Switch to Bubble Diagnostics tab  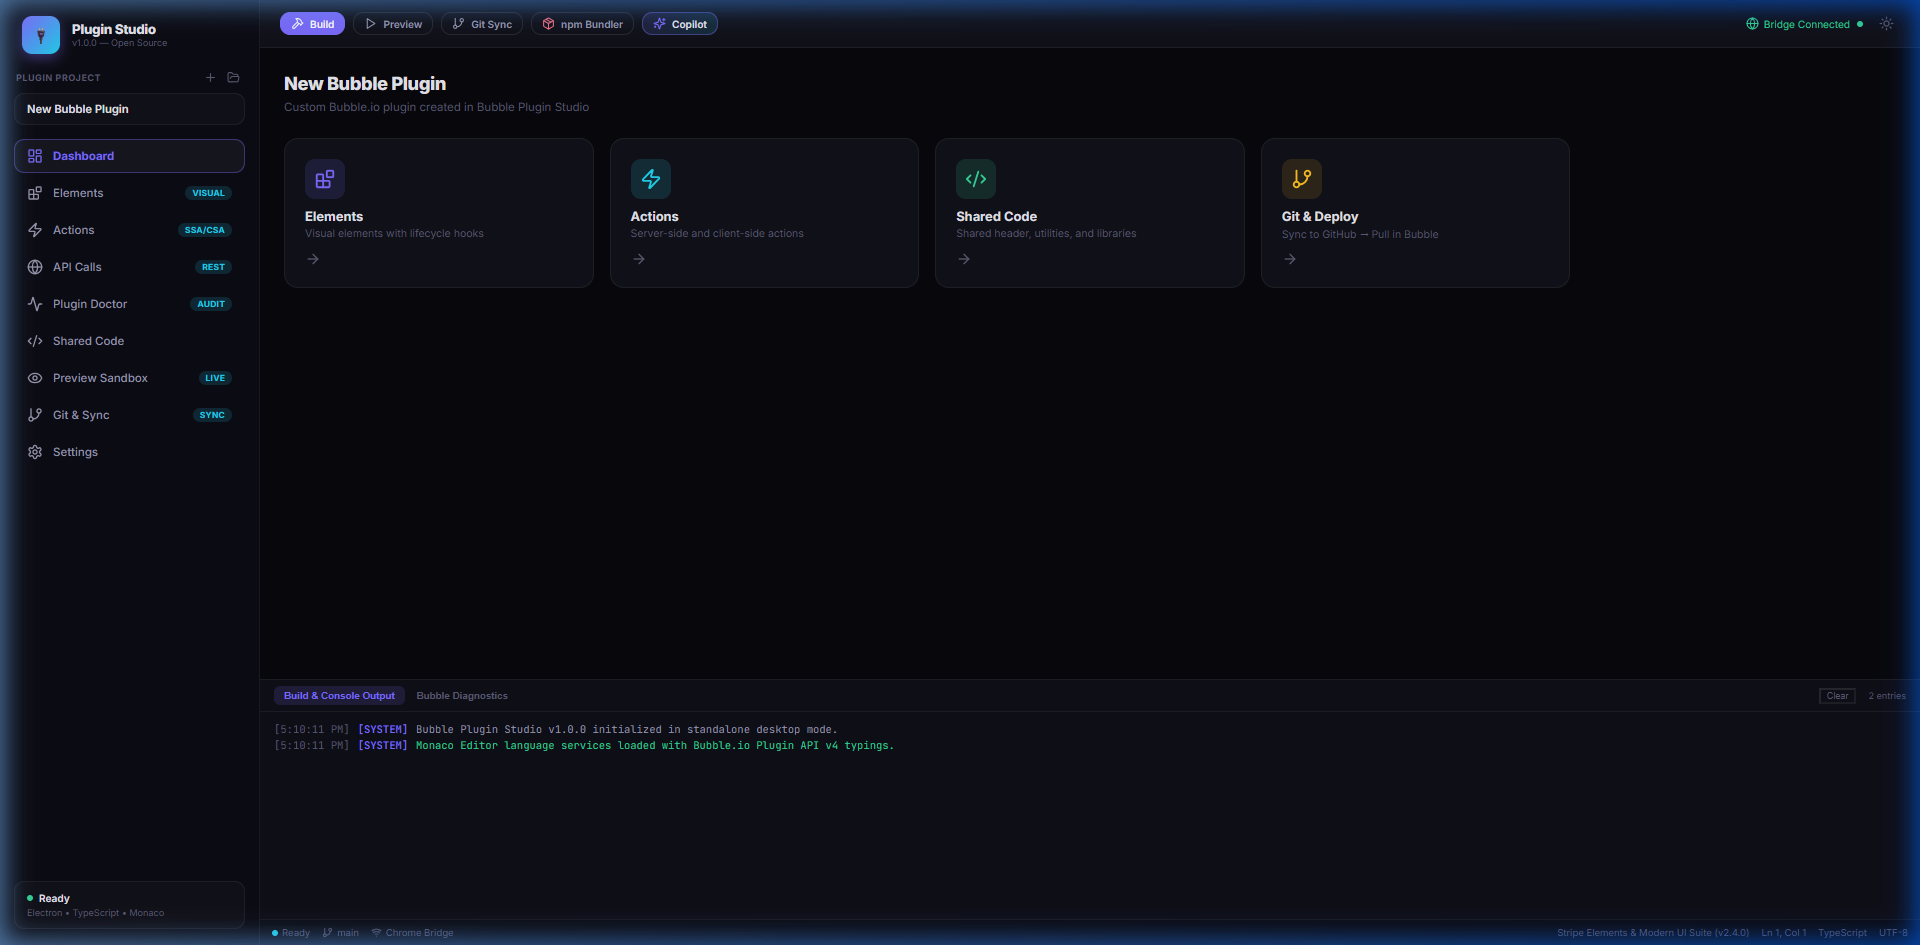462,696
